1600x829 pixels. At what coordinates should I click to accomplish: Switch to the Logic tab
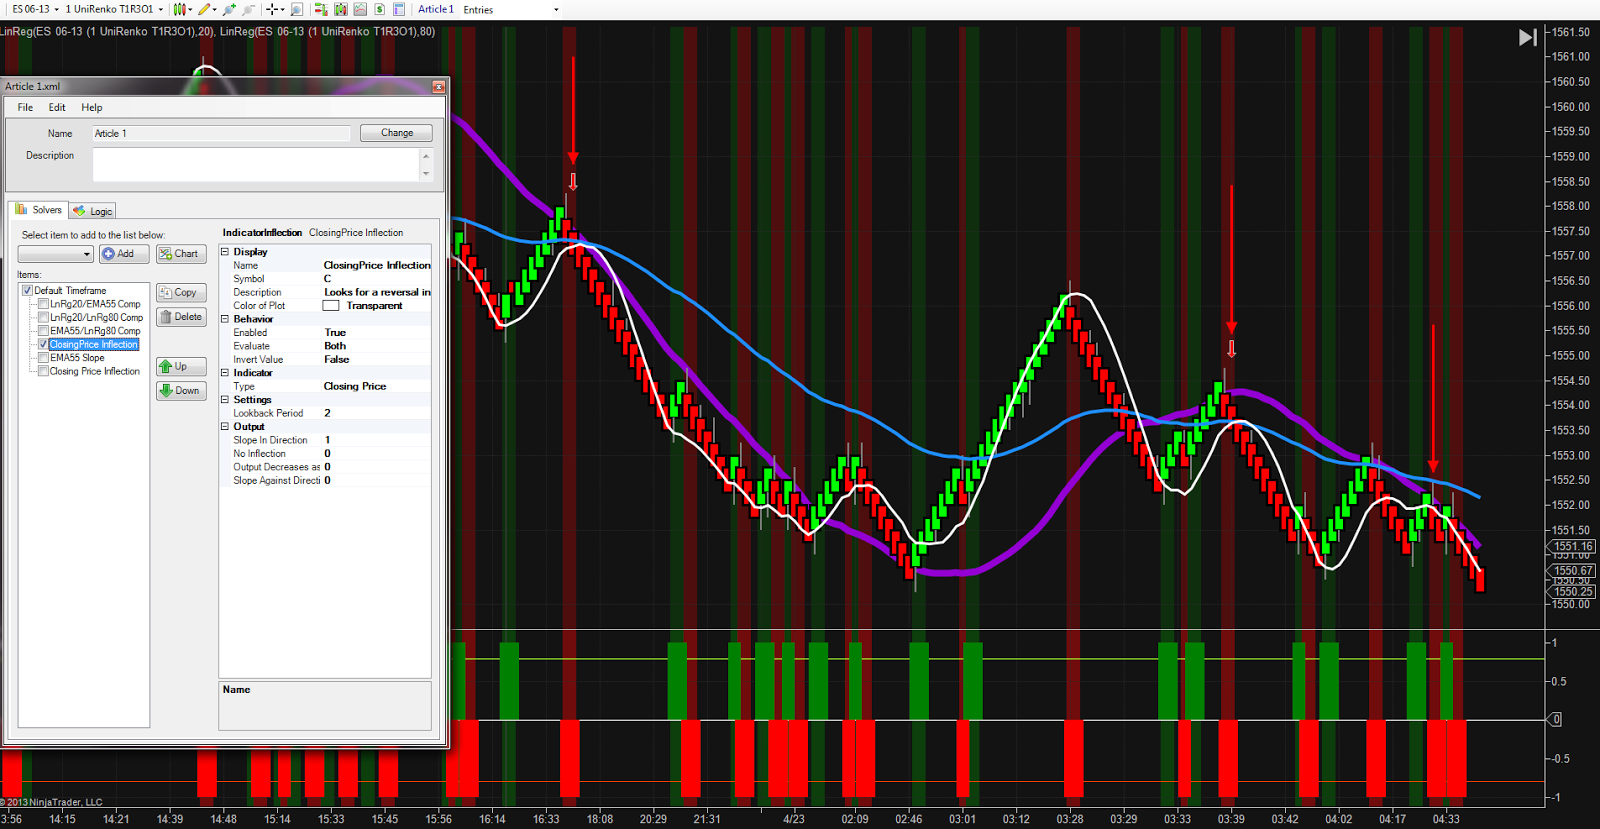[x=92, y=211]
